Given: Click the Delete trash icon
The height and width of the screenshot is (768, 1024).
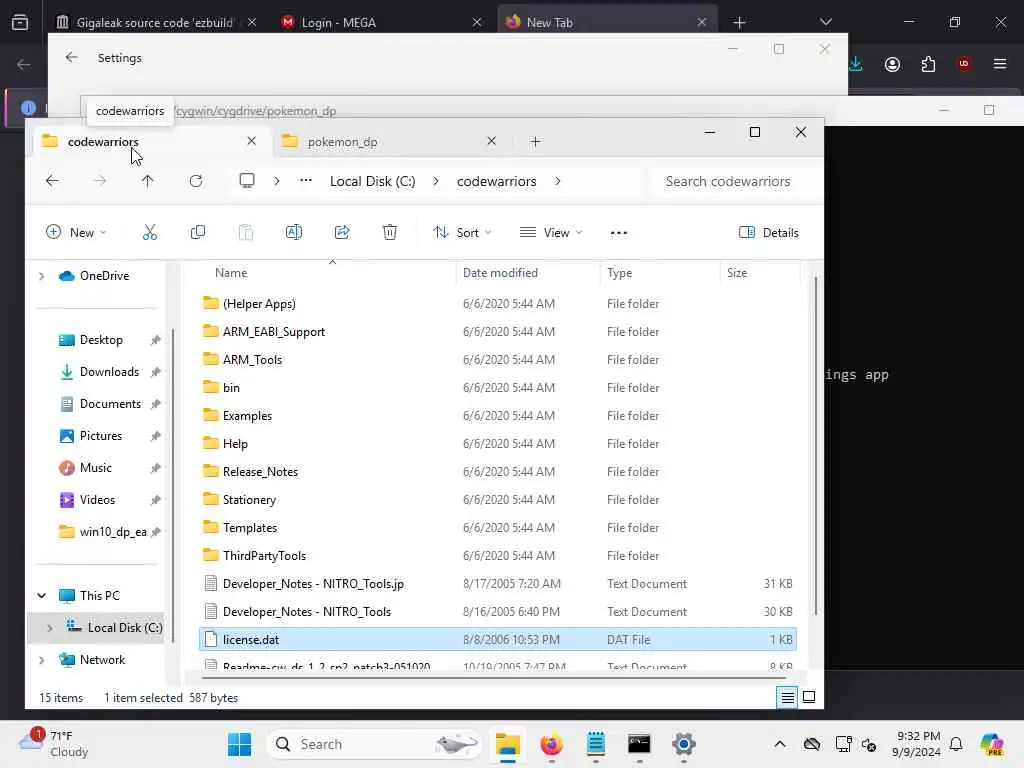Looking at the screenshot, I should pos(390,232).
